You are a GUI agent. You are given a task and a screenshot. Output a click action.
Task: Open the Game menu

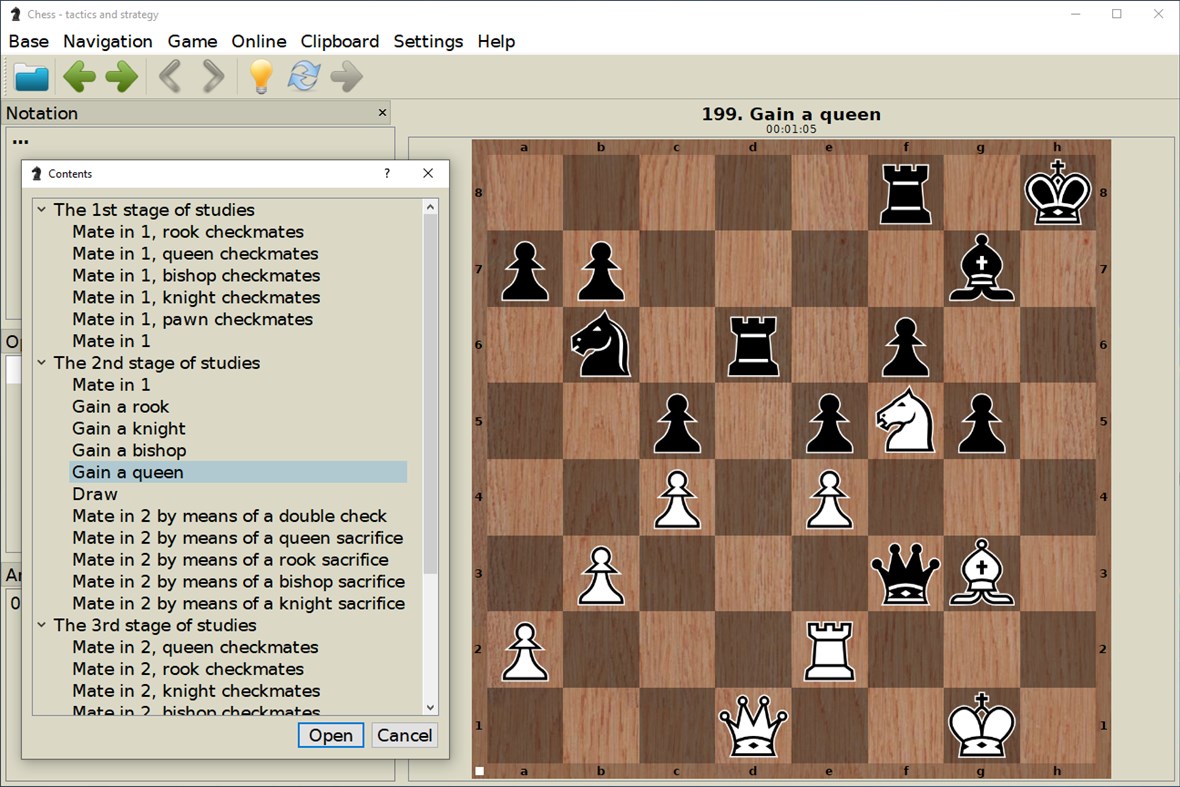tap(192, 41)
